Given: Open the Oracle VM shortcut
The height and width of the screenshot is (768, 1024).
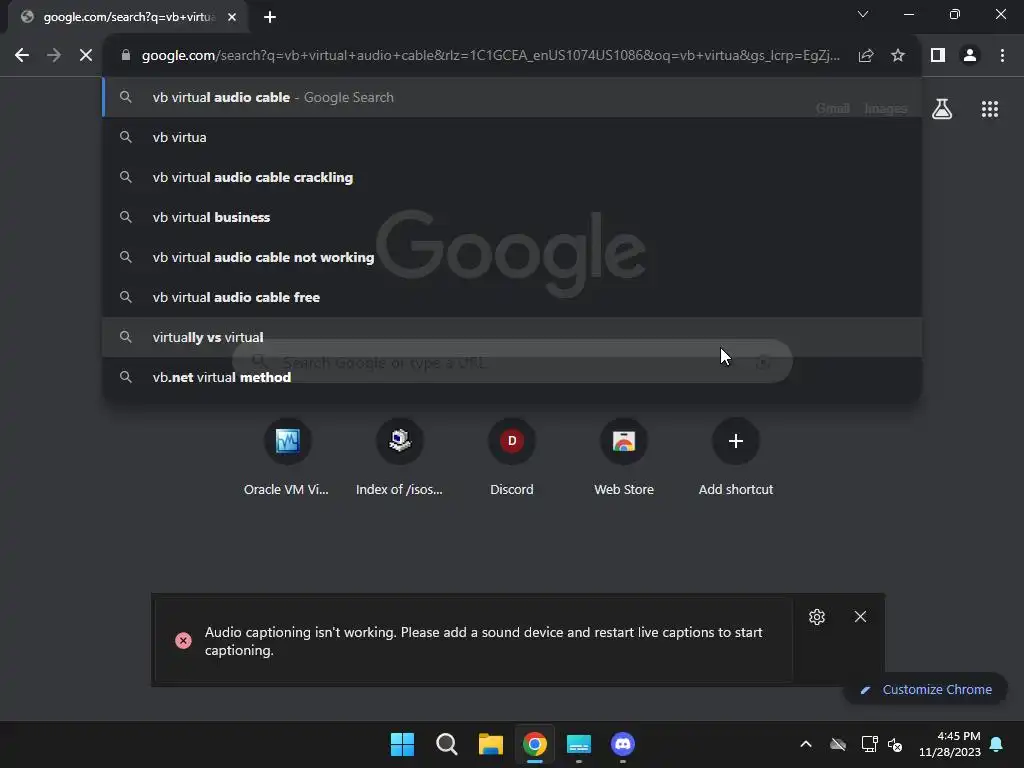Looking at the screenshot, I should click(x=287, y=457).
